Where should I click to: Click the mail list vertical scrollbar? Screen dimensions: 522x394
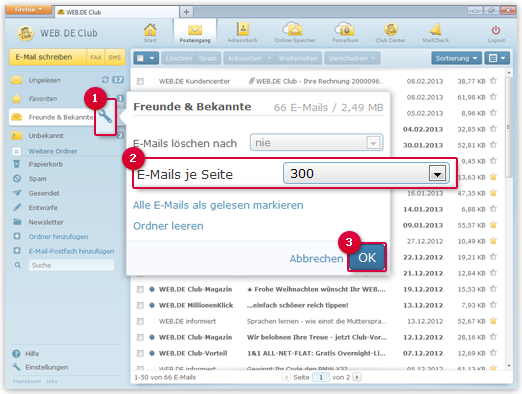509,127
